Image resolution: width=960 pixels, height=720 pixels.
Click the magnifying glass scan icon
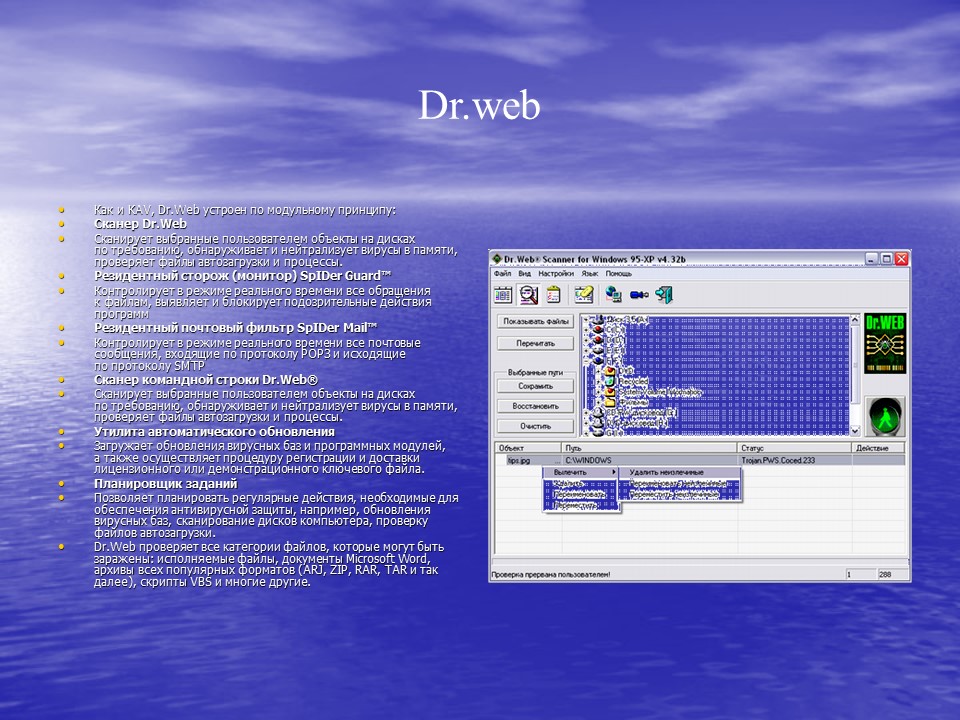pyautogui.click(x=527, y=294)
